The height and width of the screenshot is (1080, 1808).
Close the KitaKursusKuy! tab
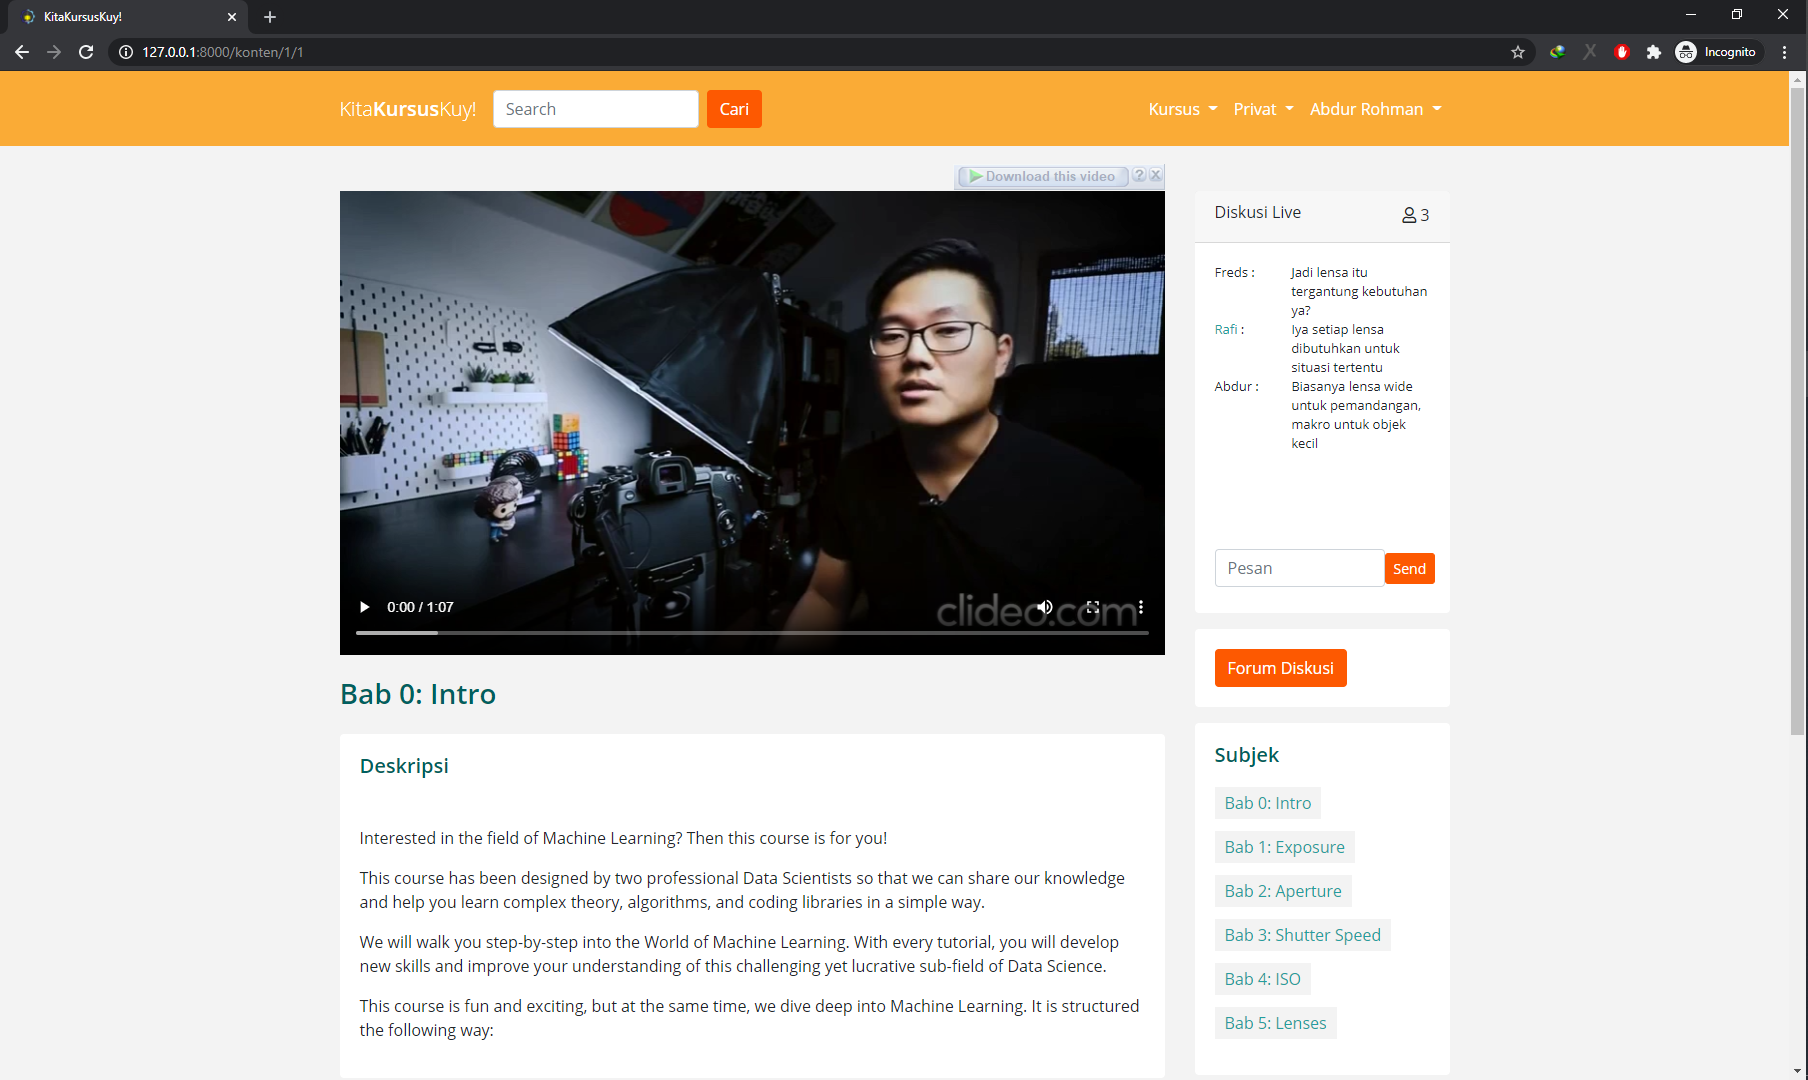(x=232, y=17)
